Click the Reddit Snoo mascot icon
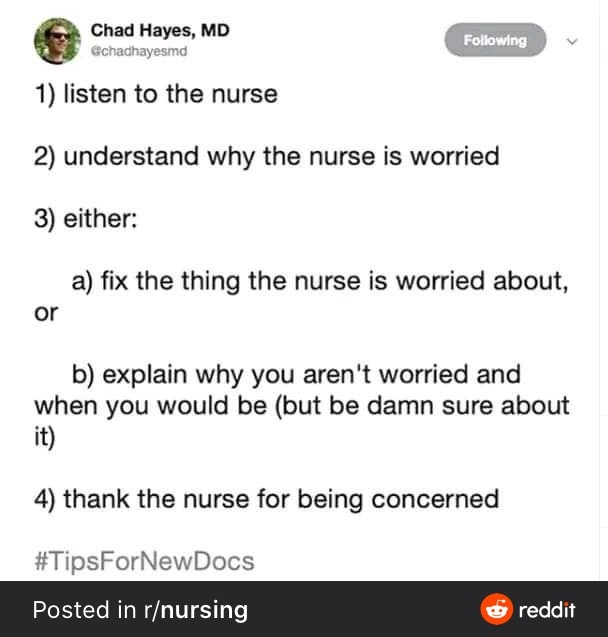This screenshot has height=637, width=608. tap(496, 609)
